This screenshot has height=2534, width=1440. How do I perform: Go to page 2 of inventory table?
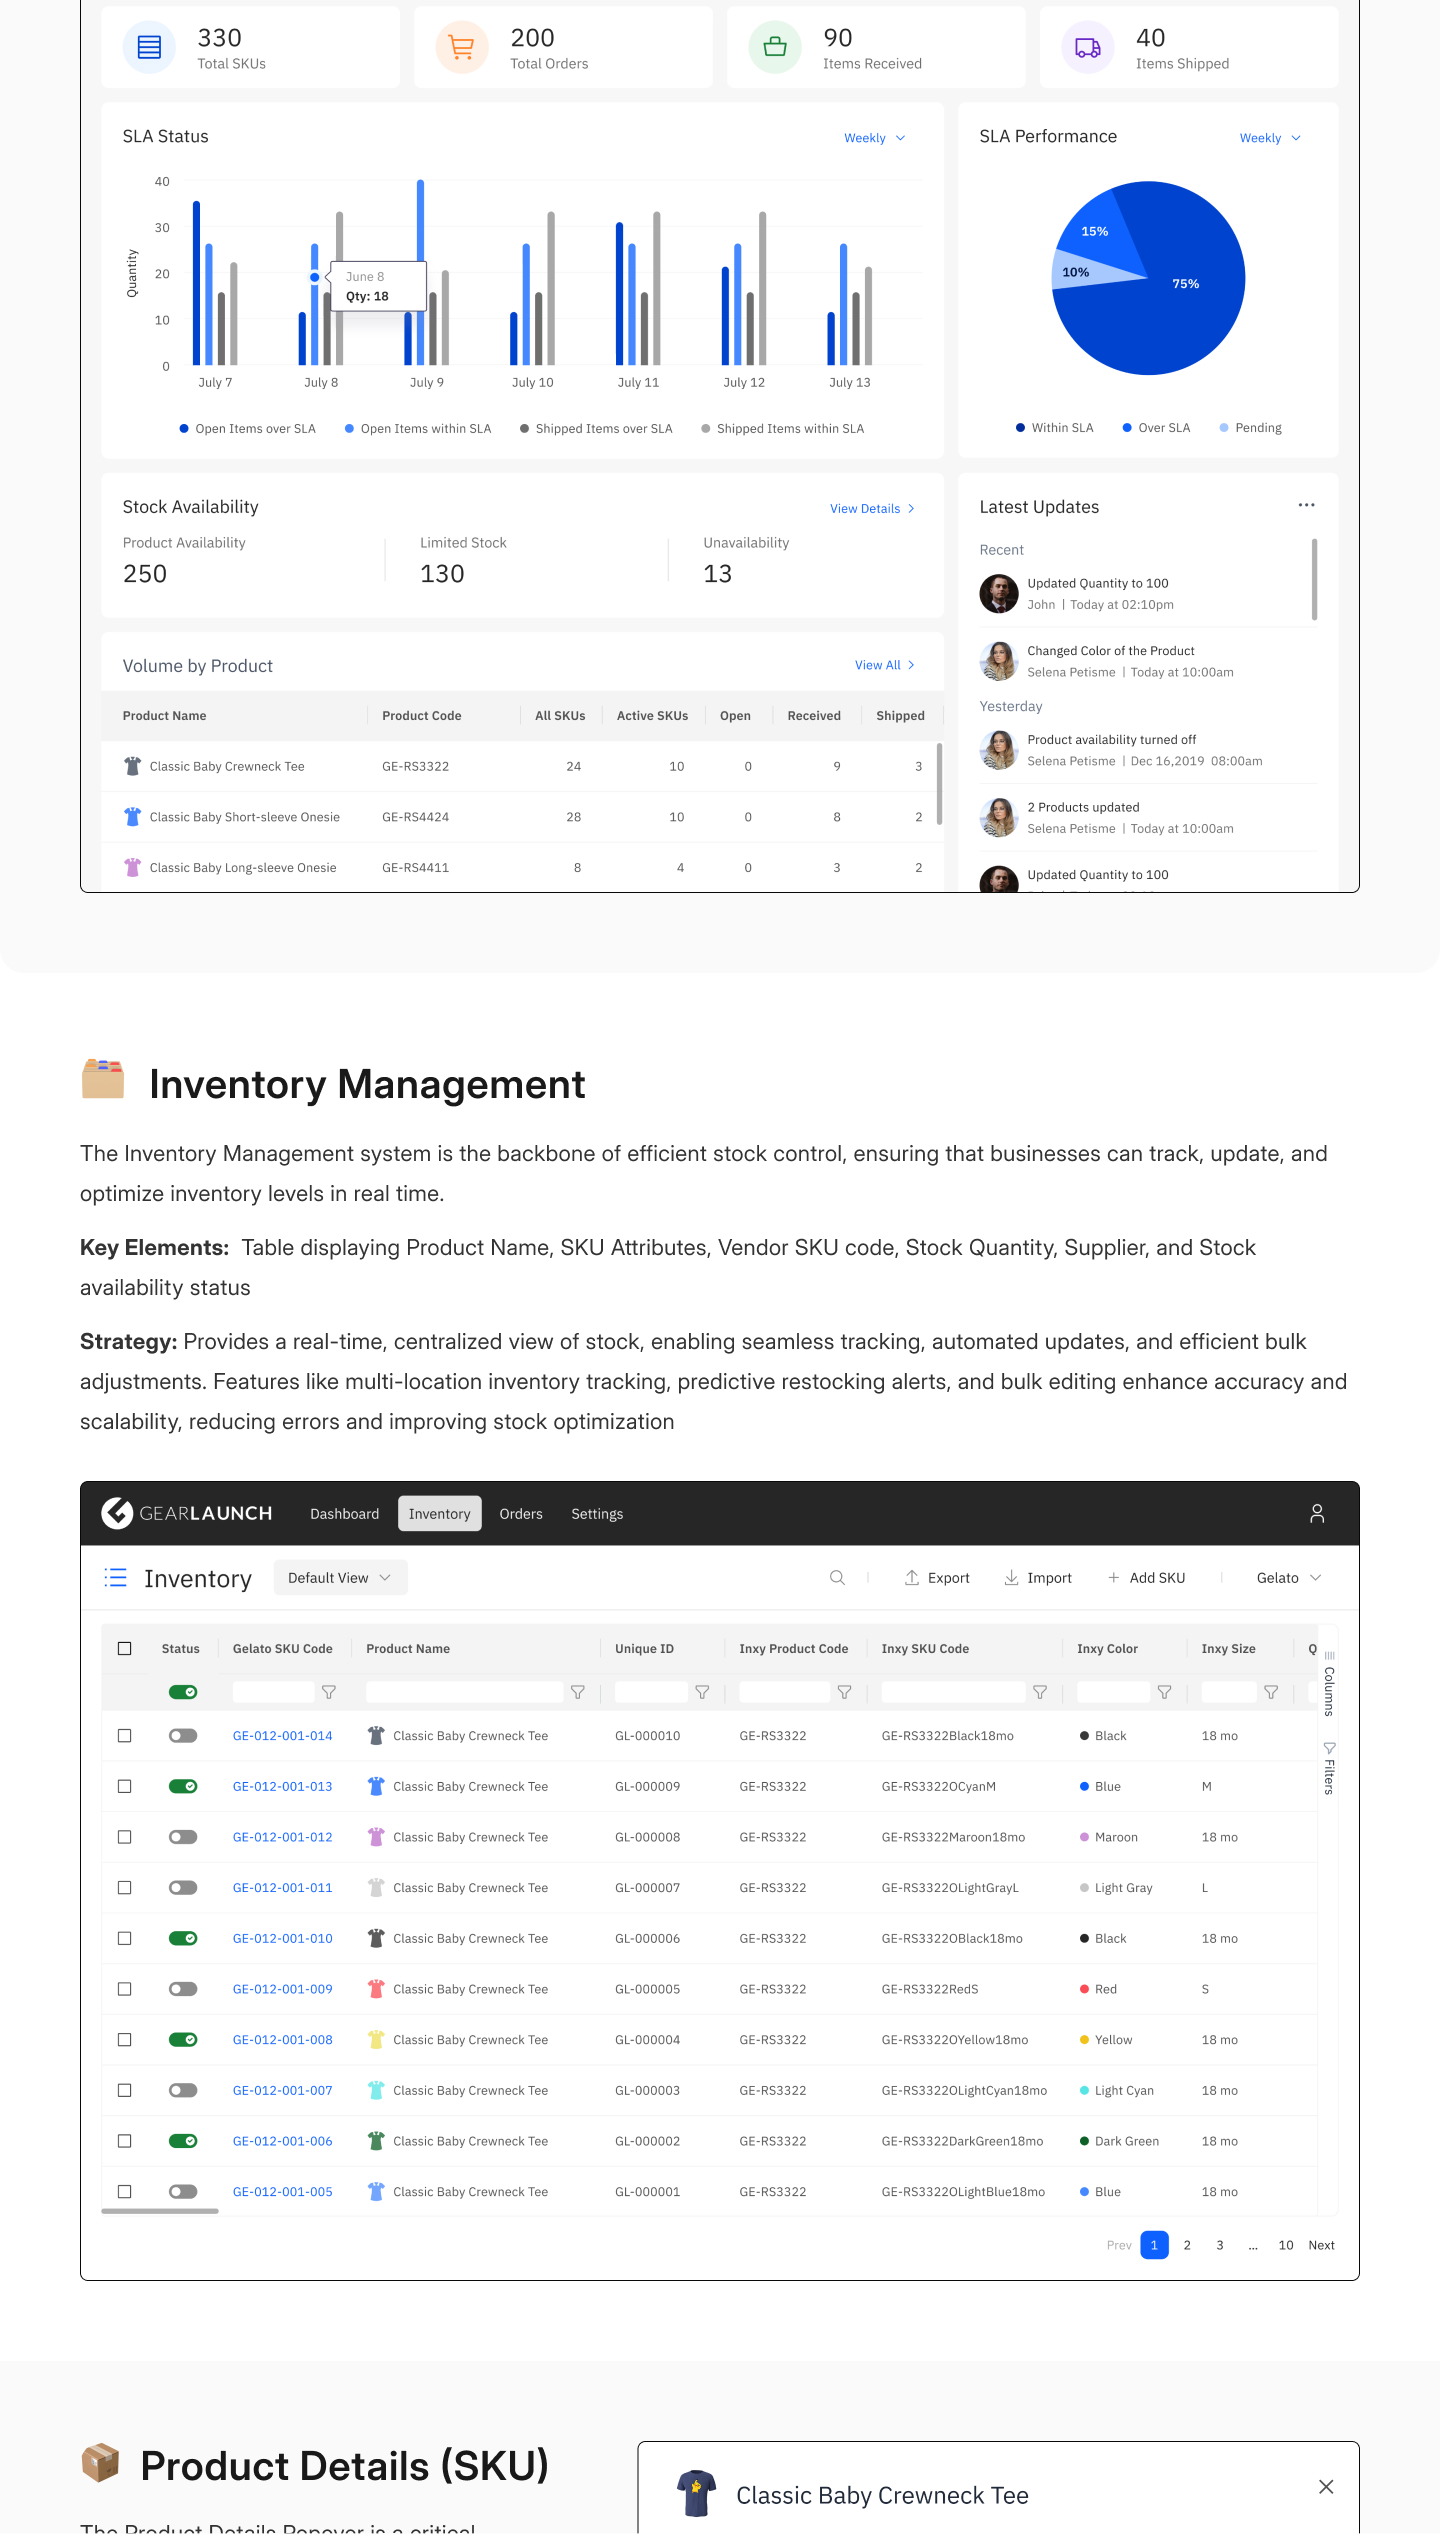pyautogui.click(x=1187, y=2245)
